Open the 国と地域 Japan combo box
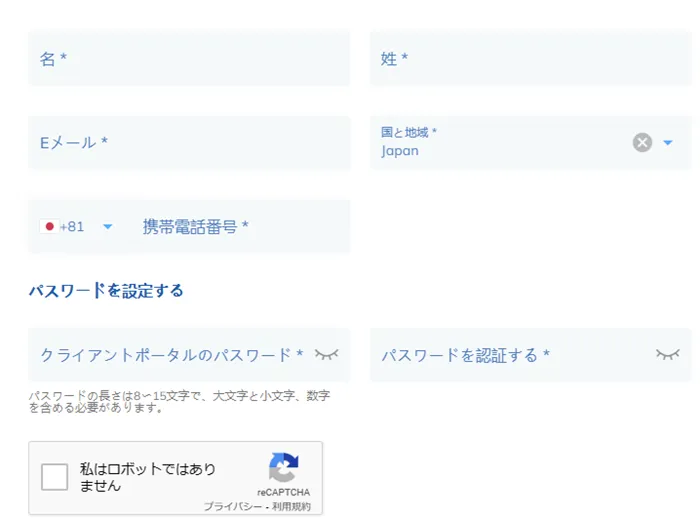Image resolution: width=700 pixels, height=518 pixels. click(x=531, y=142)
